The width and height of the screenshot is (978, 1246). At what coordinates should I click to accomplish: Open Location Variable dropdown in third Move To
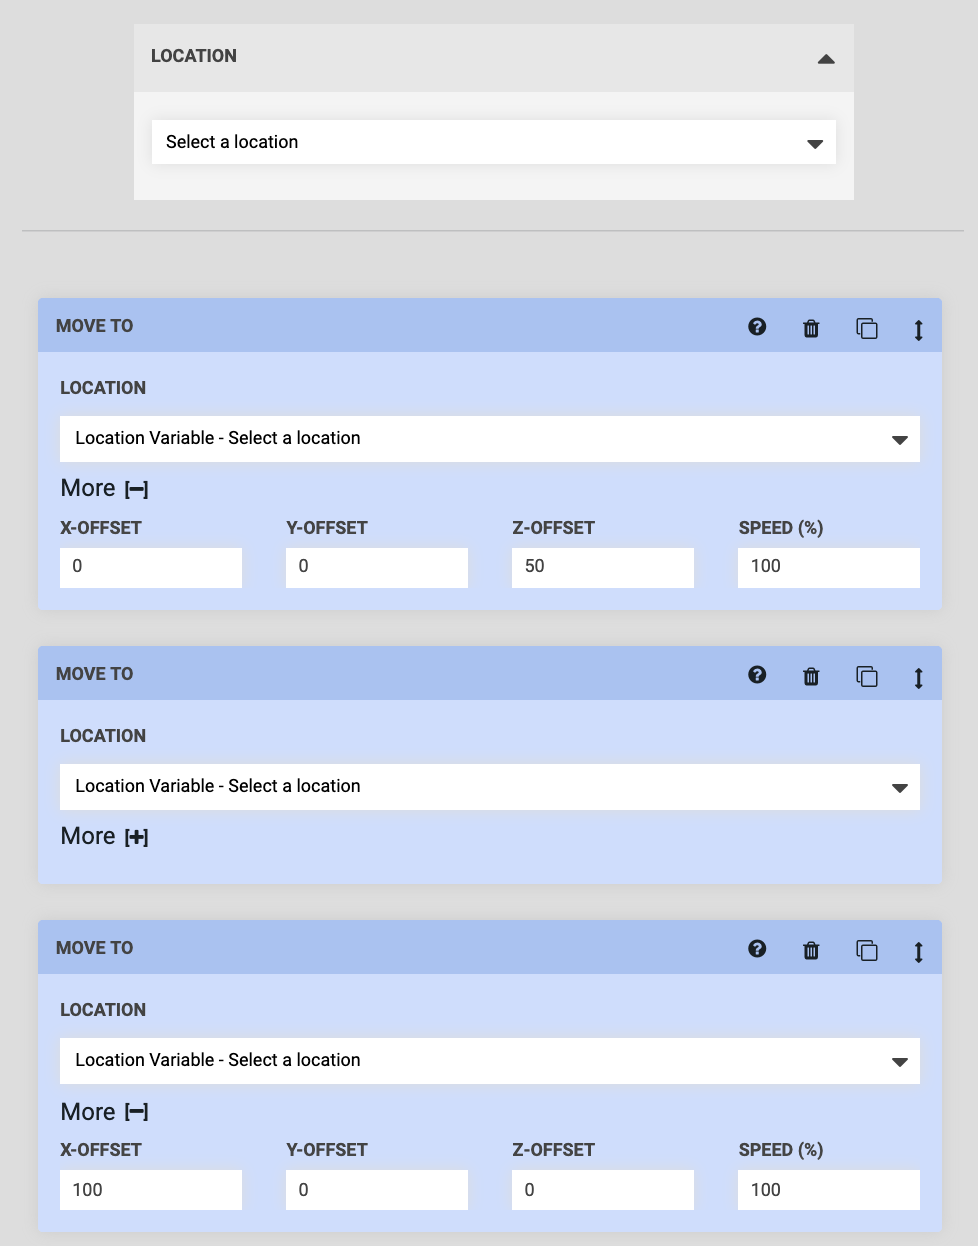(490, 1060)
